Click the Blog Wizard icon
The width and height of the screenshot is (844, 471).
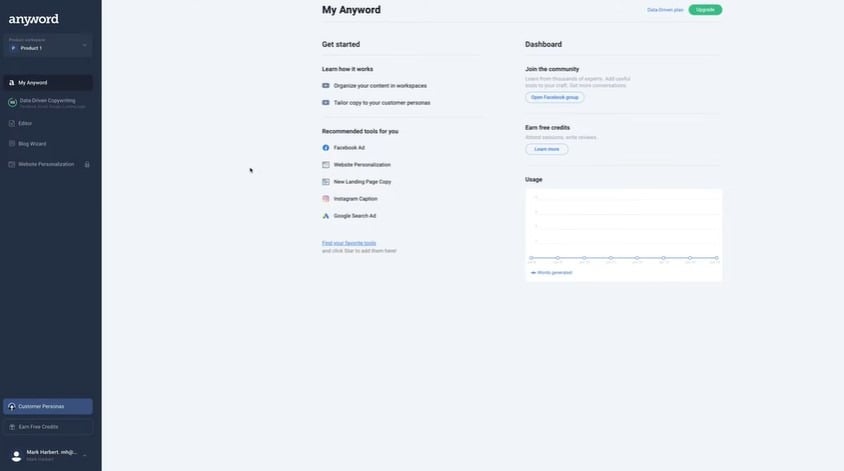click(11, 144)
